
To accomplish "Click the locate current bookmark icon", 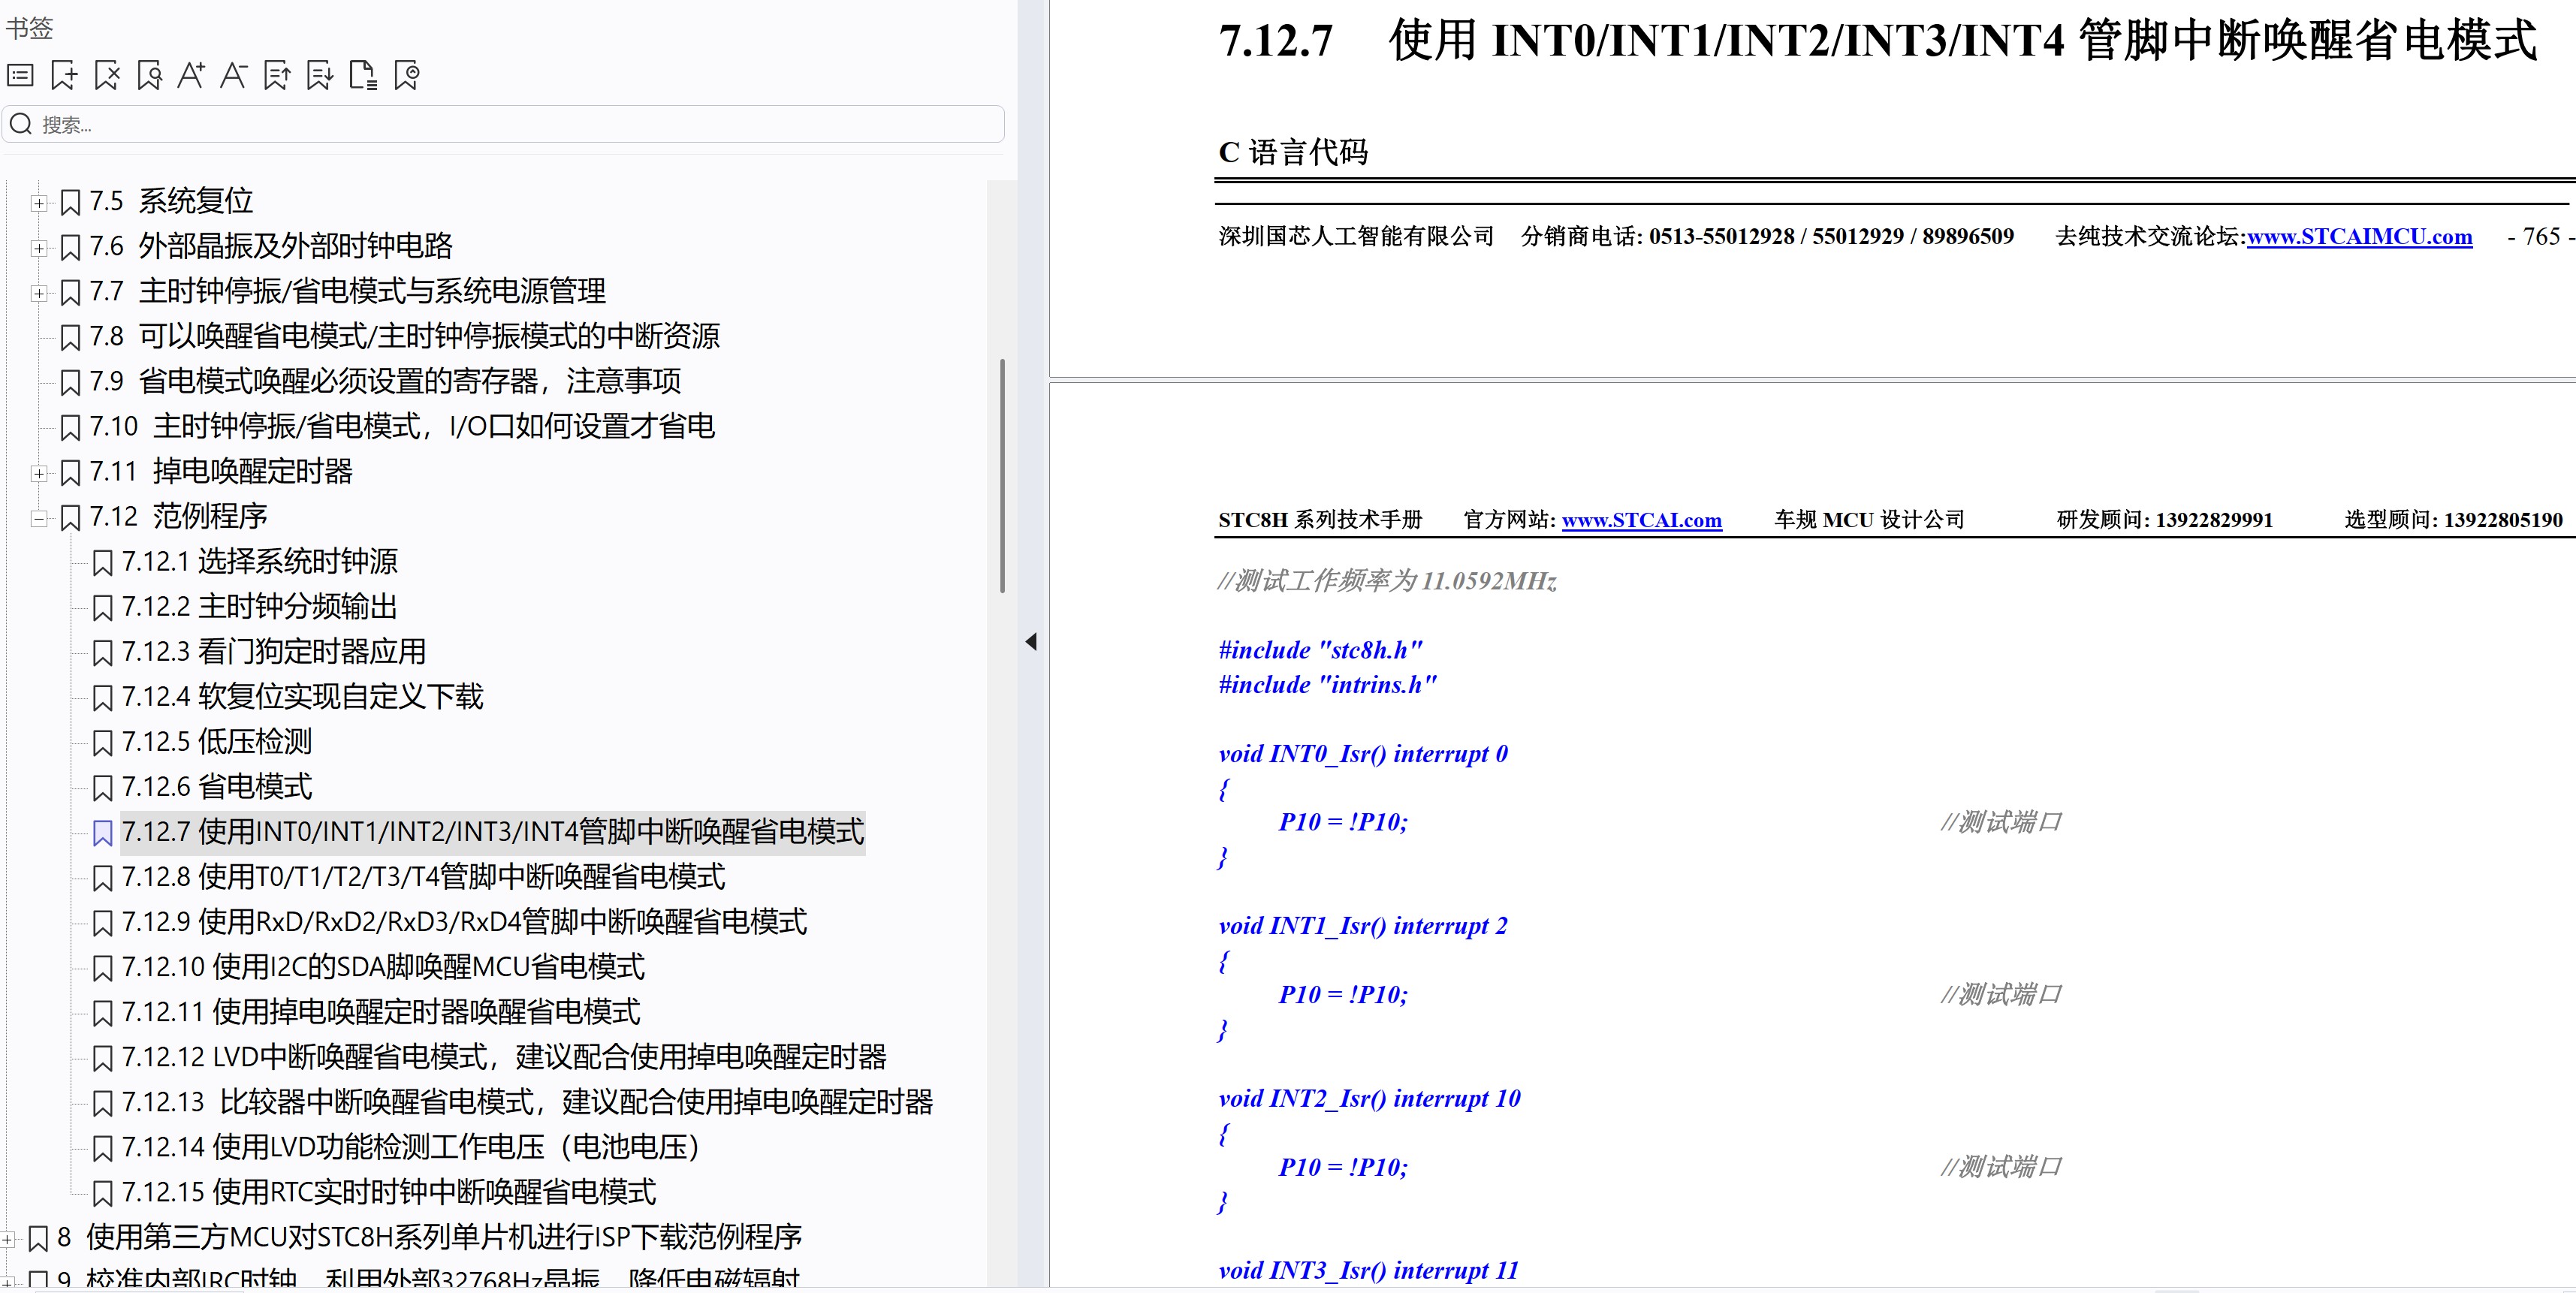I will tap(407, 75).
